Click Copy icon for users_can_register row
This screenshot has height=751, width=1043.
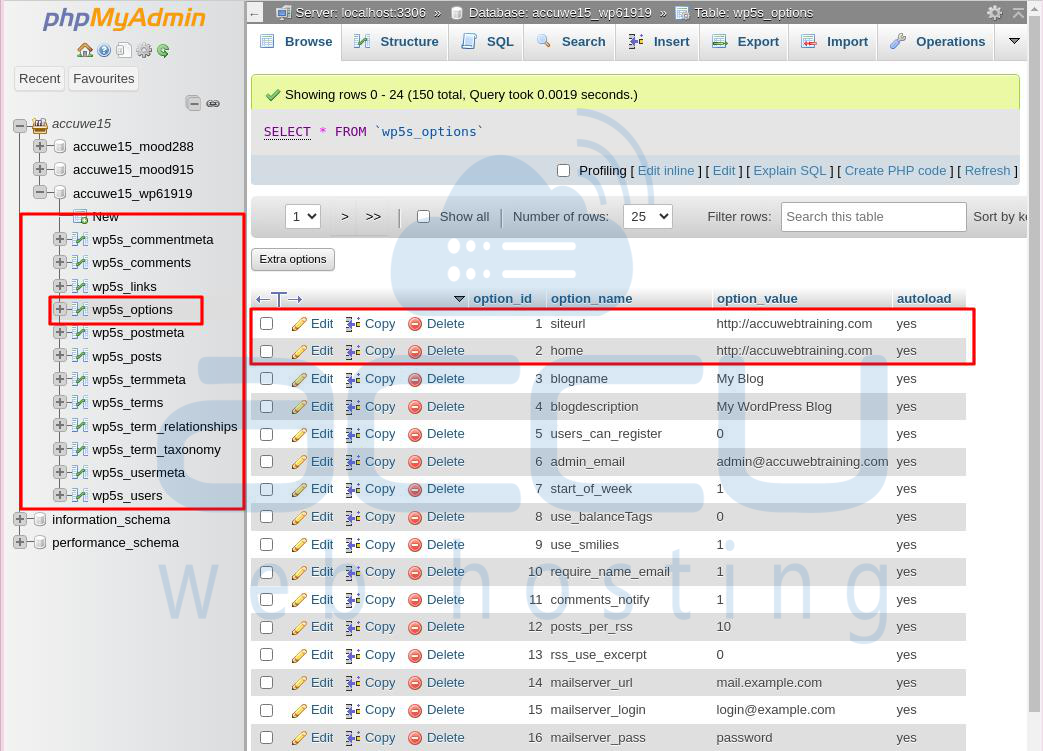(353, 434)
